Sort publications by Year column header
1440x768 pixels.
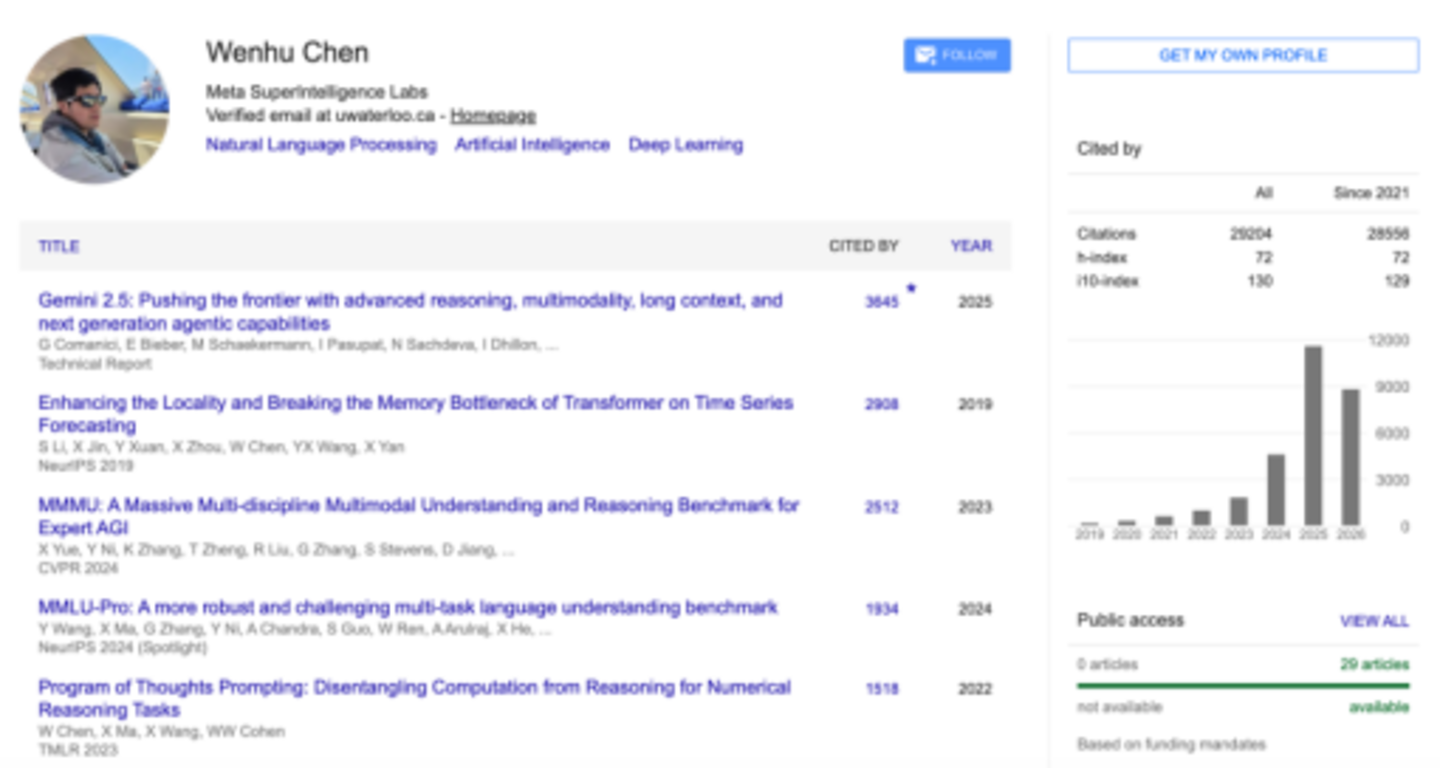(x=971, y=246)
